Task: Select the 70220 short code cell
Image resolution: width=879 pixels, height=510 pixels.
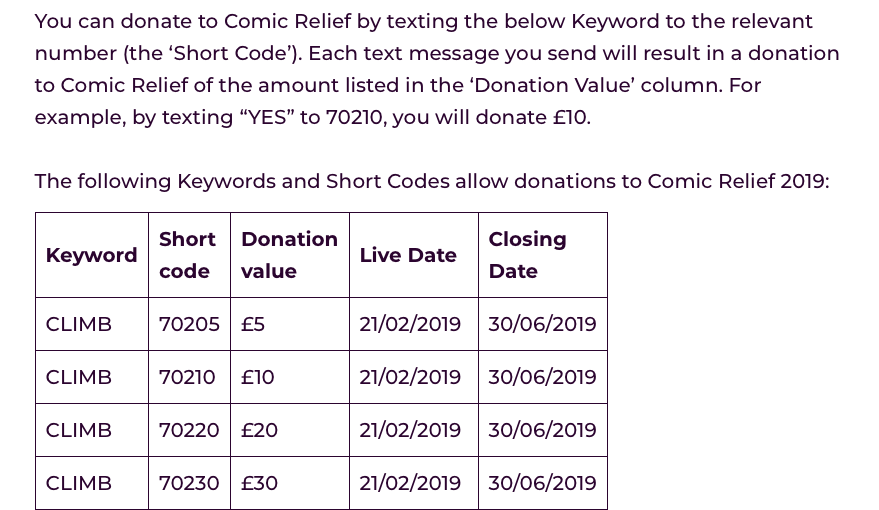Action: pos(189,430)
